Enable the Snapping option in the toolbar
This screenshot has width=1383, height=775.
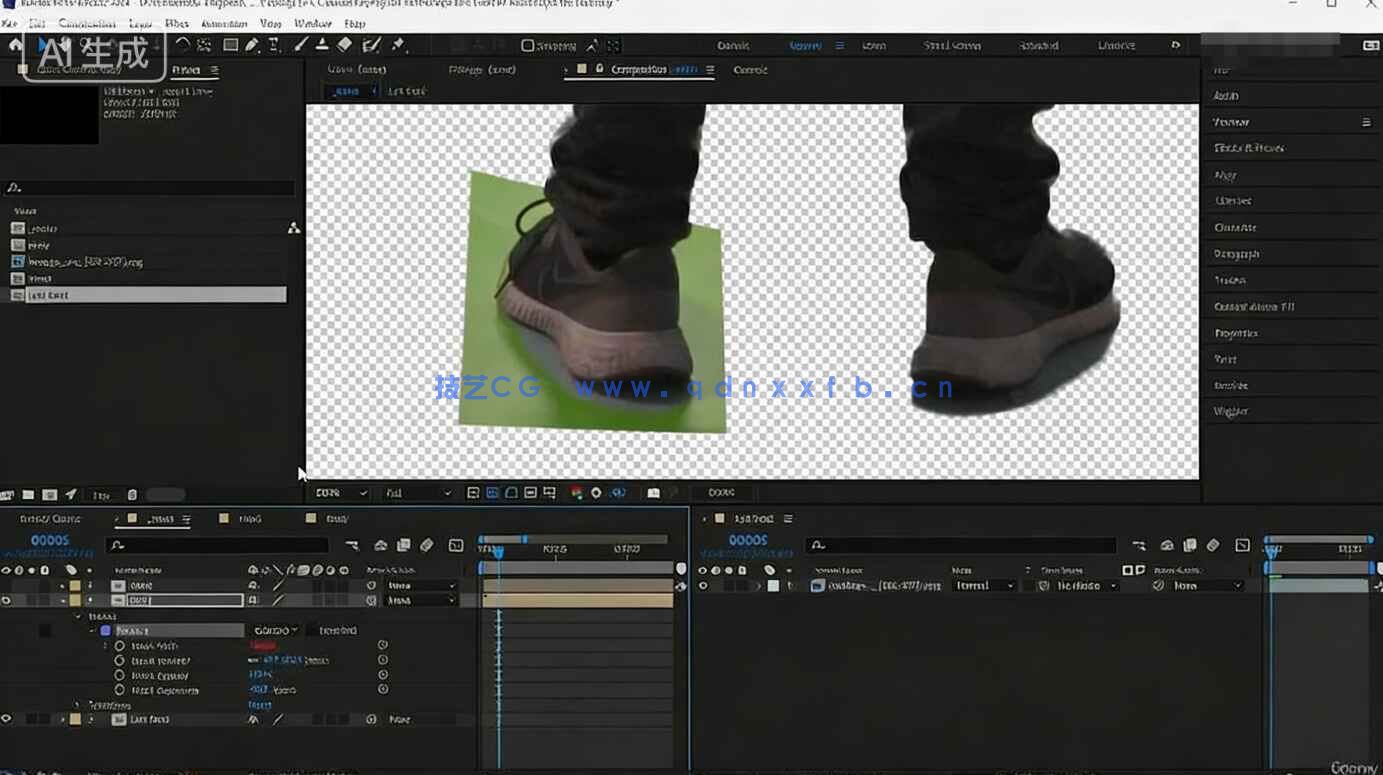pos(527,45)
